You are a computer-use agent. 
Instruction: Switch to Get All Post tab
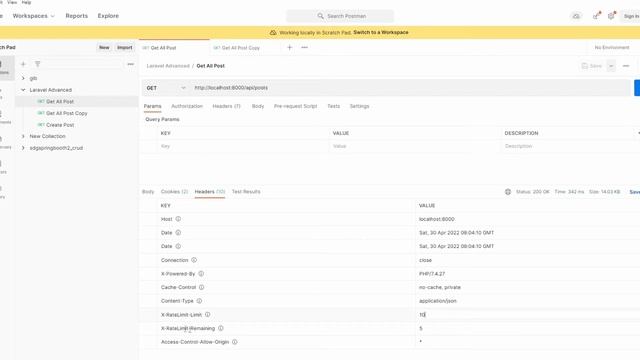tap(174, 48)
